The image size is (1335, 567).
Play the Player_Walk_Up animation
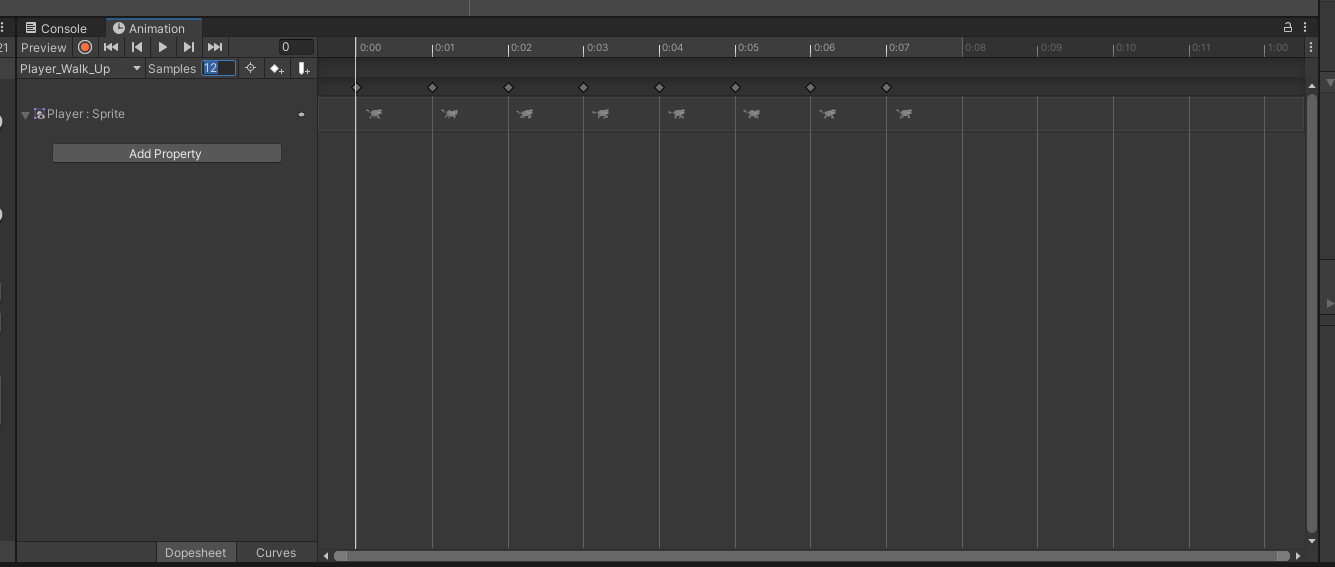(x=163, y=47)
